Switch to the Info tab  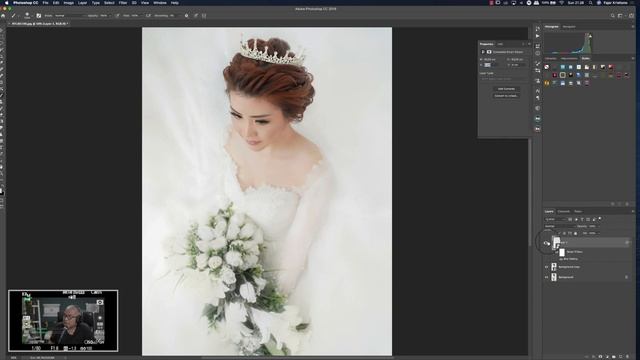coord(500,44)
